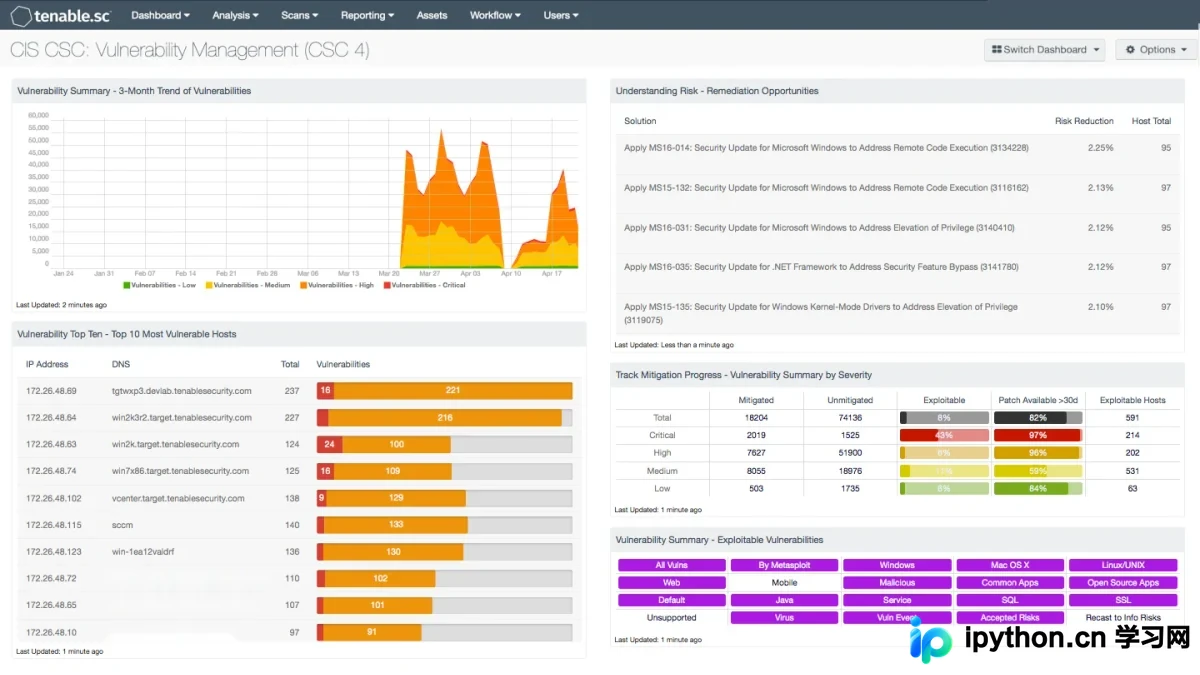Viewport: 1200px width, 675px height.
Task: Open the Scans dropdown menu
Action: click(x=300, y=15)
